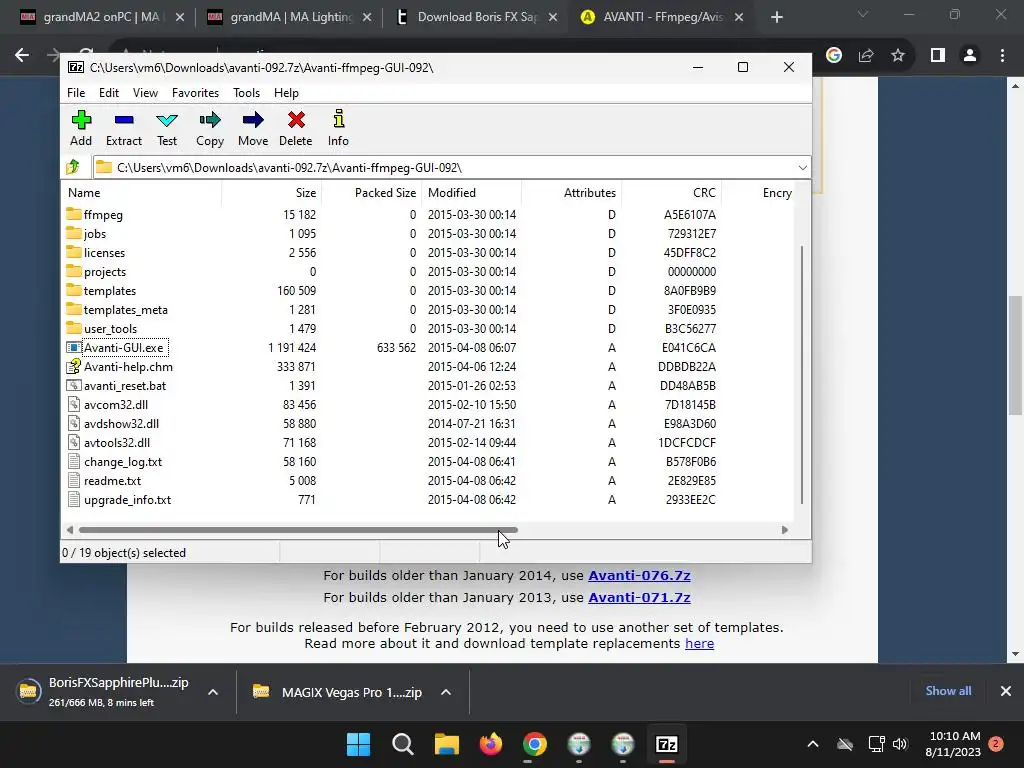Open taskbar Search icon
The height and width of the screenshot is (768, 1024).
click(x=402, y=744)
